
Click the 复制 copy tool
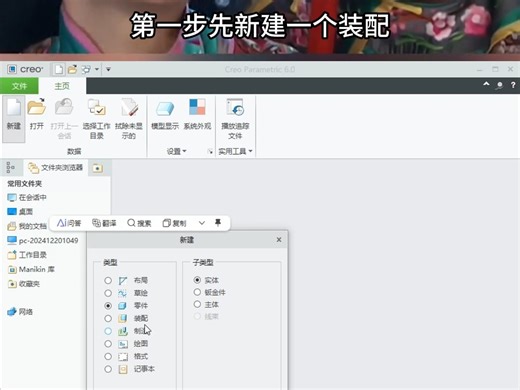(174, 223)
